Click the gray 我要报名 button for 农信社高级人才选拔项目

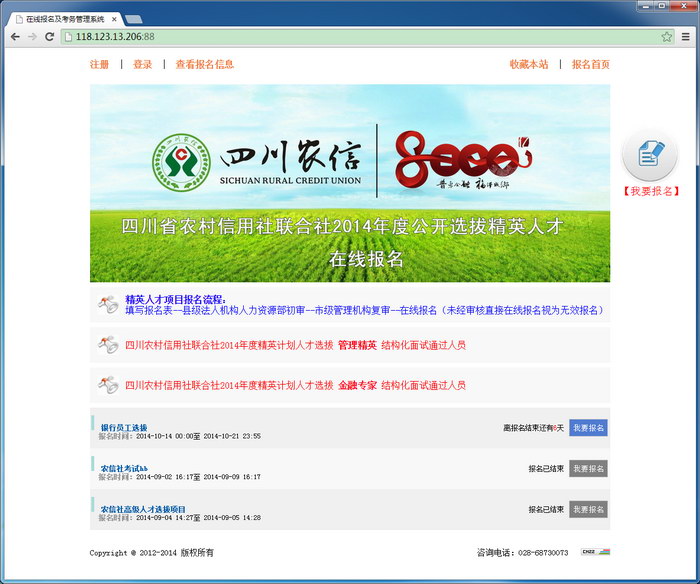[588, 509]
